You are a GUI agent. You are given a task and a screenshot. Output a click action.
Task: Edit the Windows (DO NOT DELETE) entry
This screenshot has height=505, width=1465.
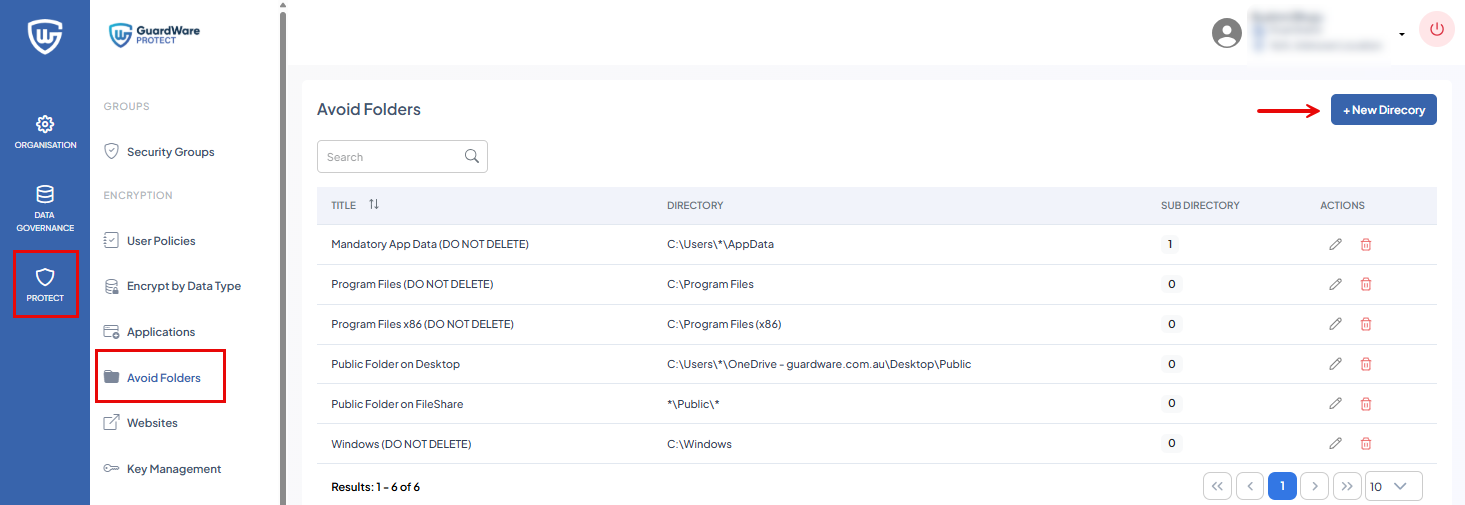click(1335, 443)
